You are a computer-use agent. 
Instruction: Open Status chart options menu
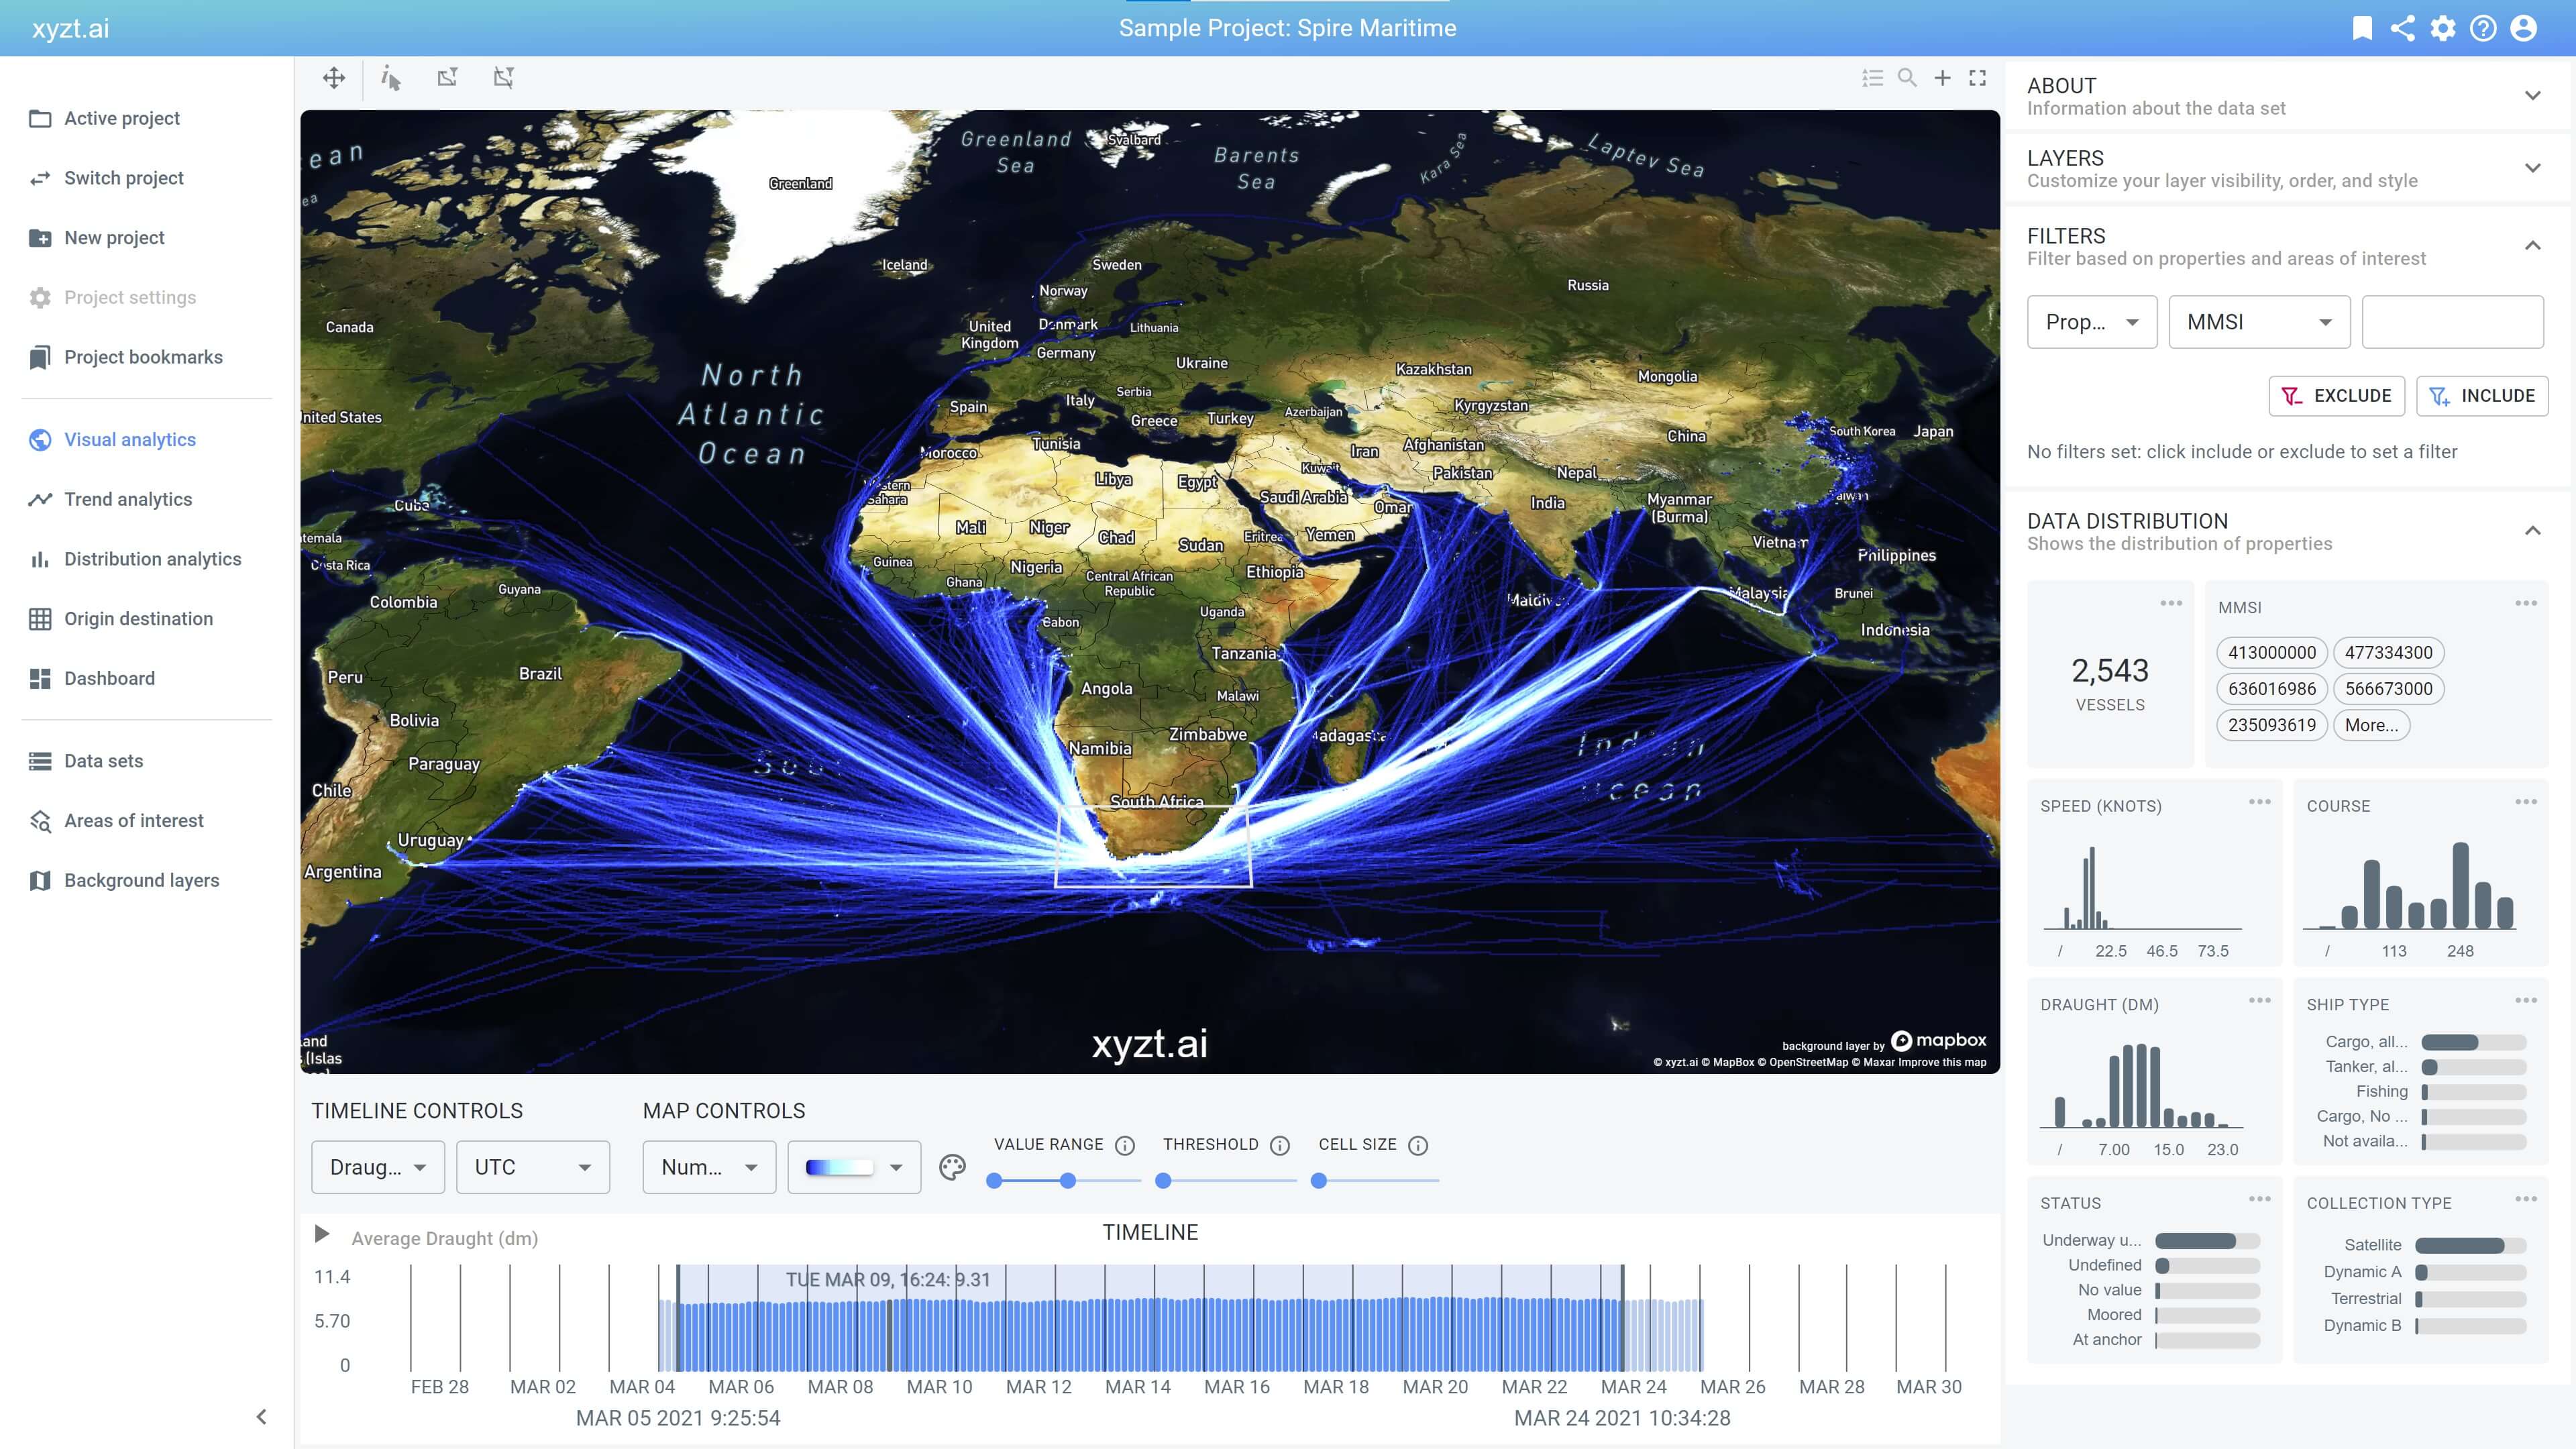point(2260,1199)
